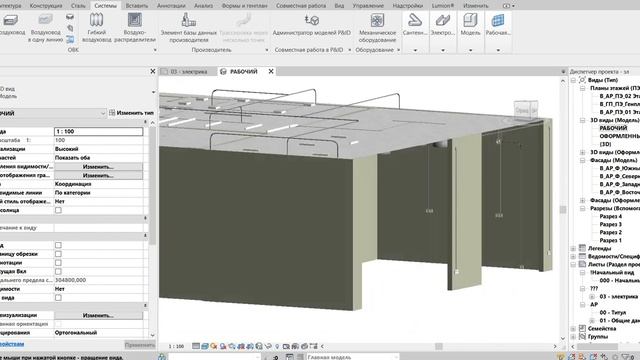Click Изменить button for visibility overrides

(98, 167)
